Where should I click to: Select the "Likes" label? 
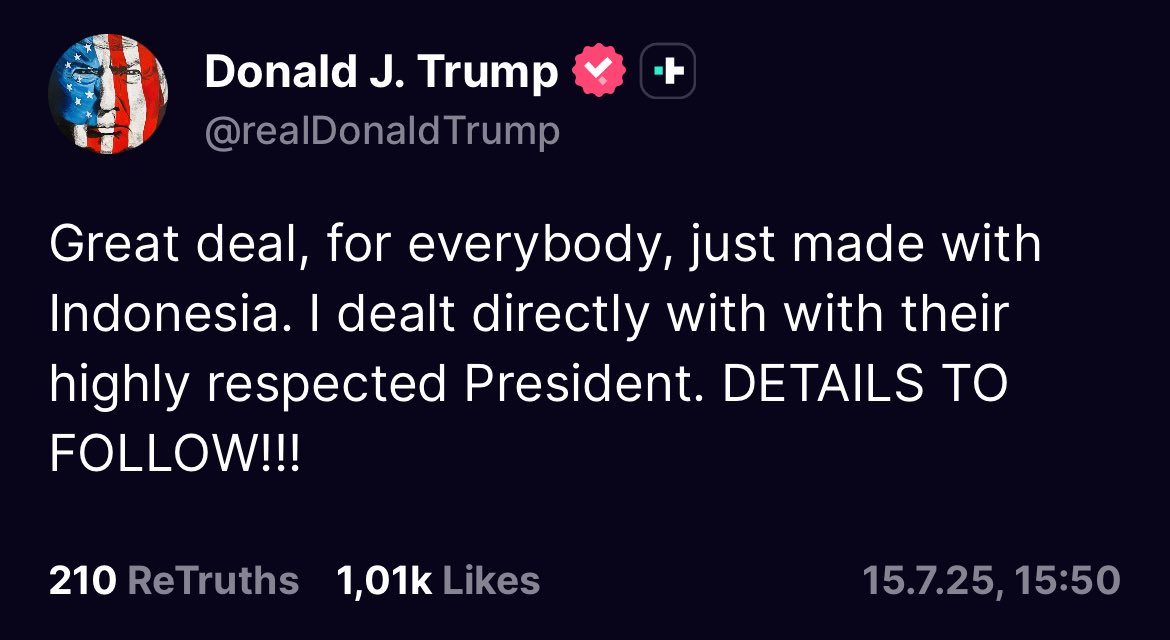tap(490, 580)
